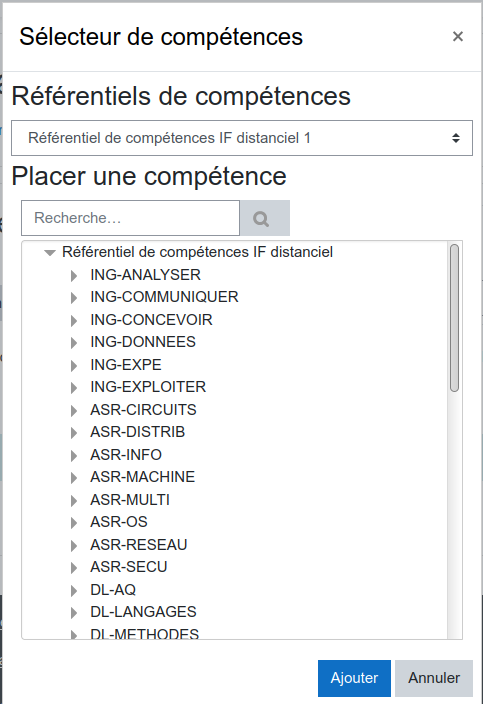Click the competency tree scrollbar thumb
The height and width of the screenshot is (704, 483).
(454, 318)
